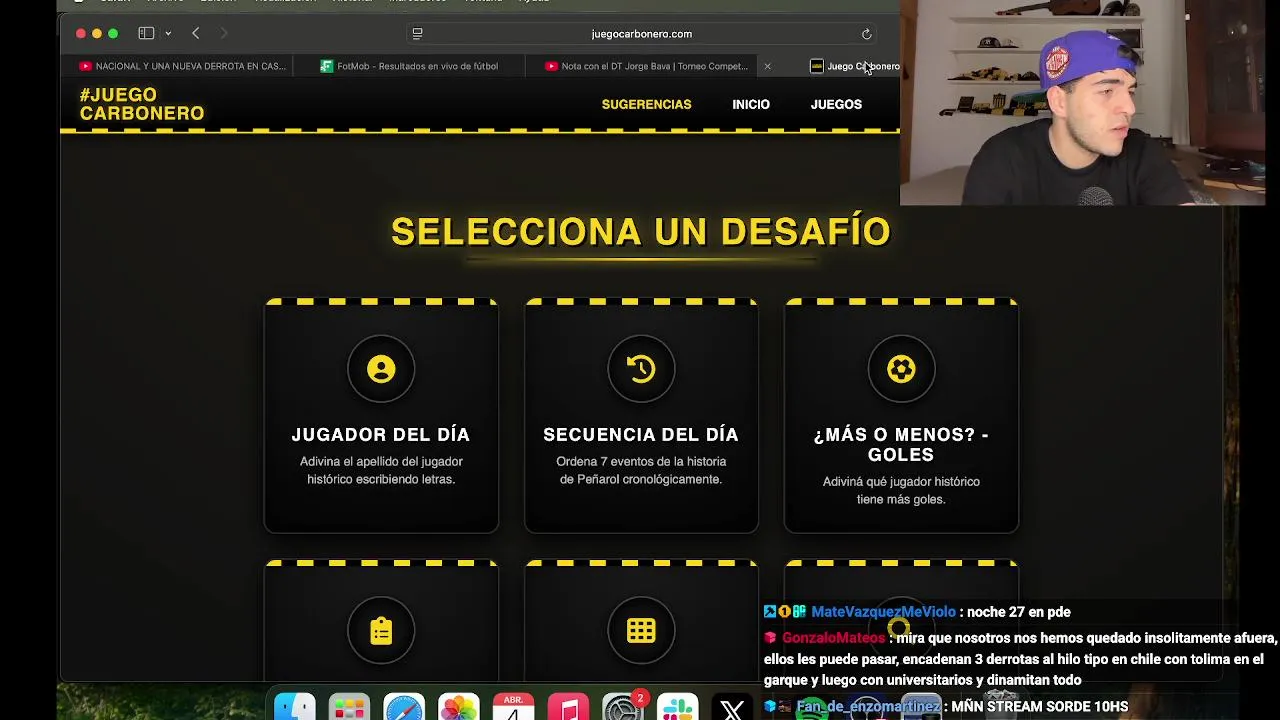The image size is (1280, 720).
Task: Click the site settings icon in address bar
Action: coord(417,34)
